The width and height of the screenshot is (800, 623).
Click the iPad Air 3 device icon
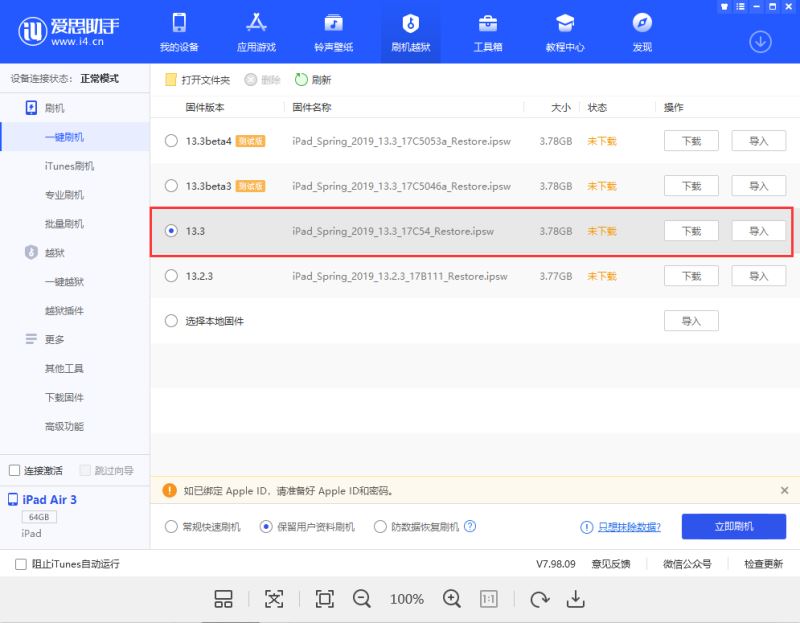click(13, 500)
